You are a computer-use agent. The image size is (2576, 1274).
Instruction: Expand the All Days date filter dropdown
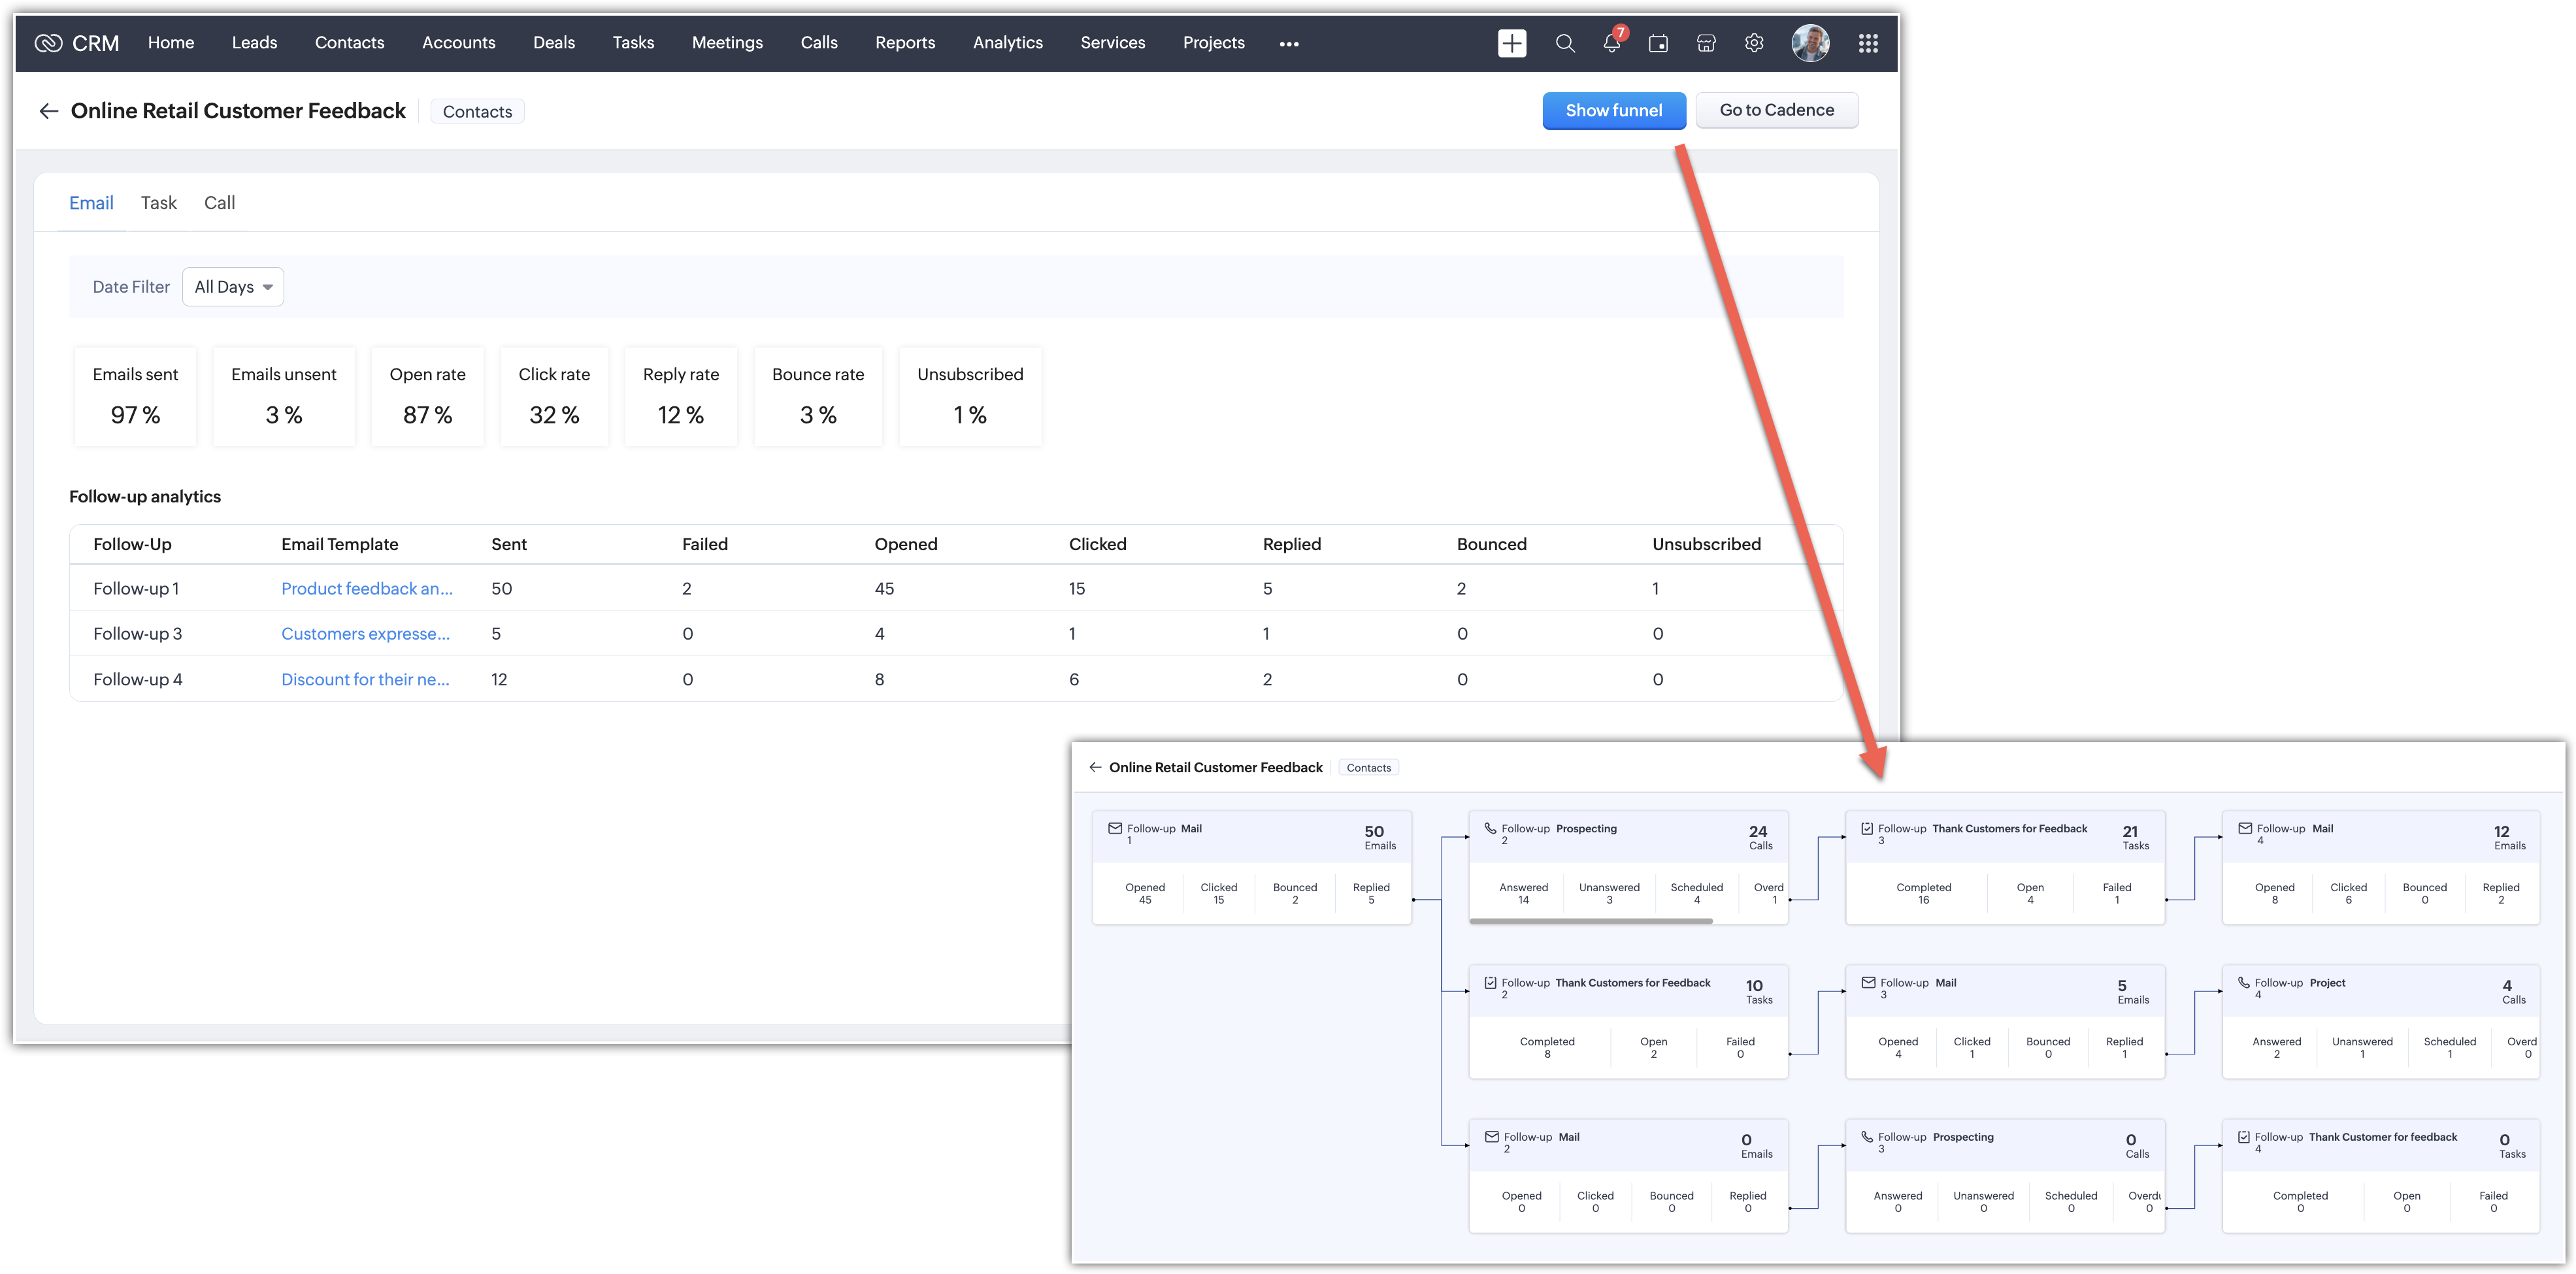pos(233,287)
